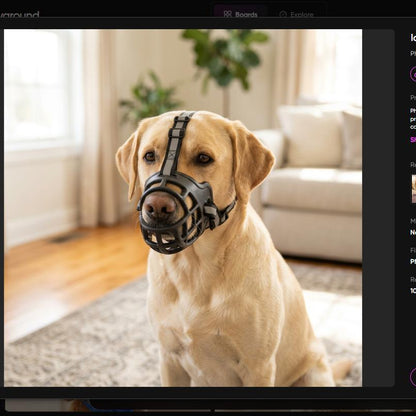Click the dark gray padding right of the image
The height and width of the screenshot is (416, 416).
pyautogui.click(x=378, y=208)
